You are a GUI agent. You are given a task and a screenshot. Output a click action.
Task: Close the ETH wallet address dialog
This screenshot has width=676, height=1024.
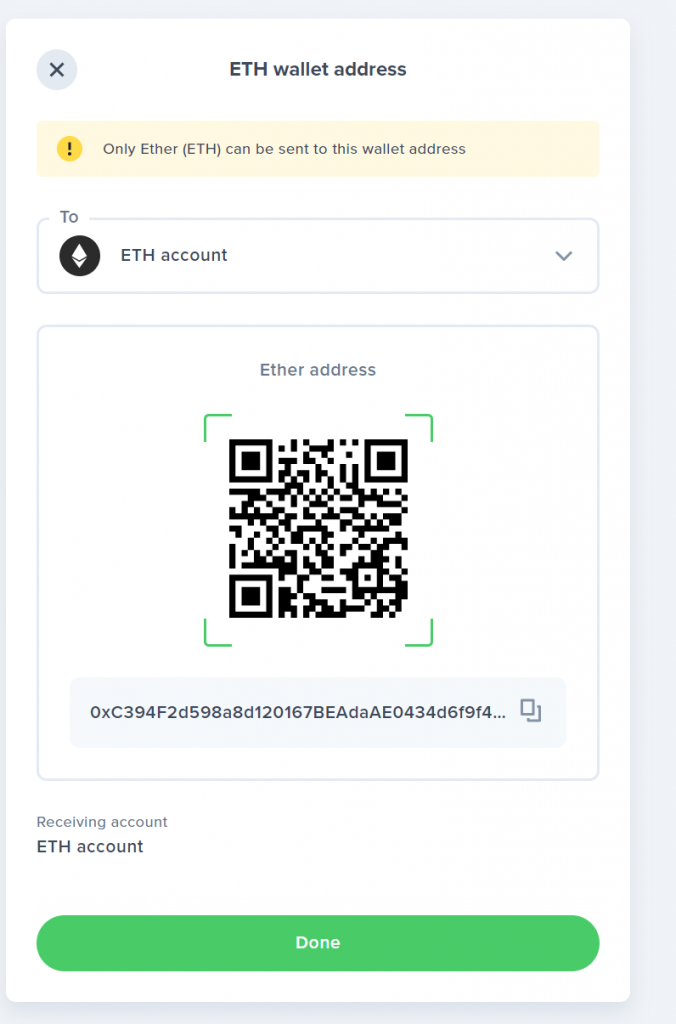coord(57,70)
